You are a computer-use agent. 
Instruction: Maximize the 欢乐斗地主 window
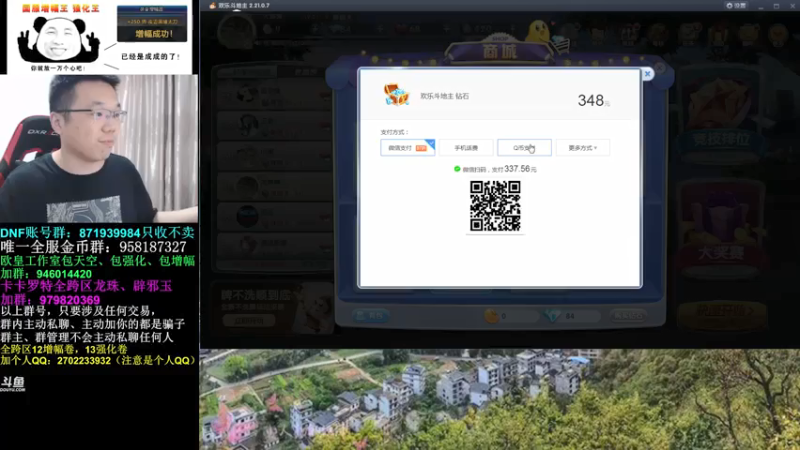(776, 6)
